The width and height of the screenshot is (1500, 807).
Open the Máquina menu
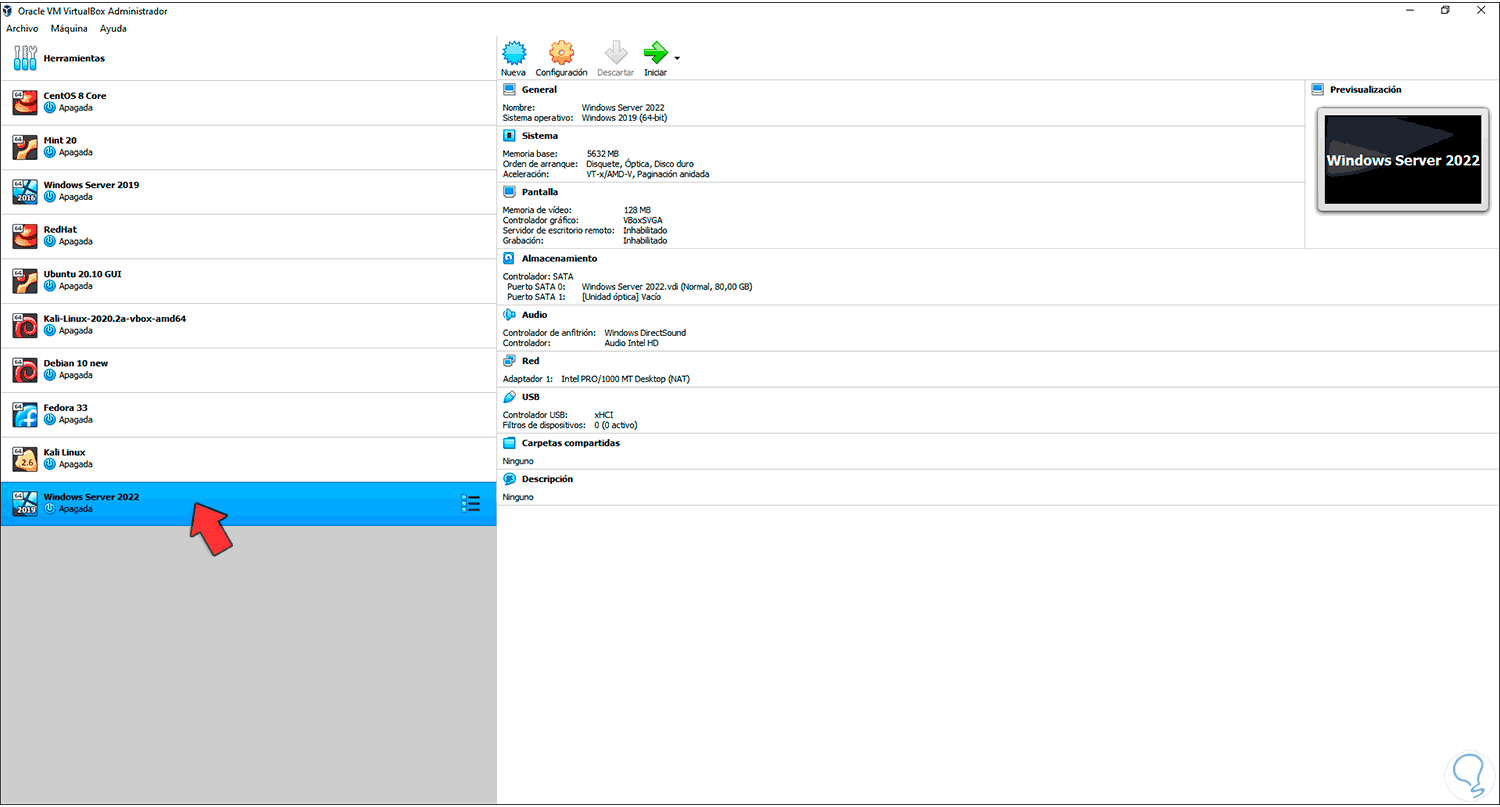click(x=69, y=29)
